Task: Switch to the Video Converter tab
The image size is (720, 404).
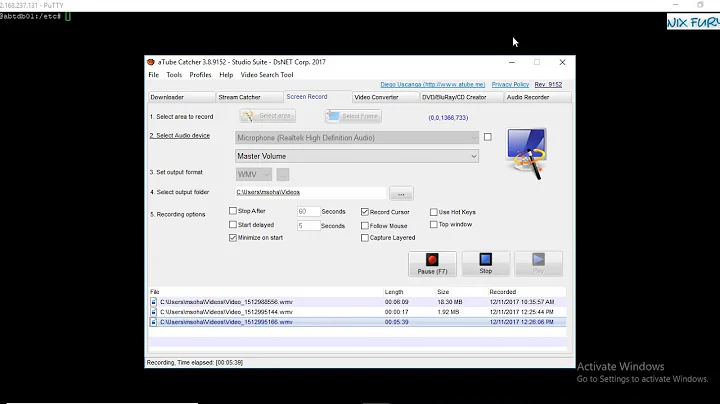Action: [x=385, y=97]
